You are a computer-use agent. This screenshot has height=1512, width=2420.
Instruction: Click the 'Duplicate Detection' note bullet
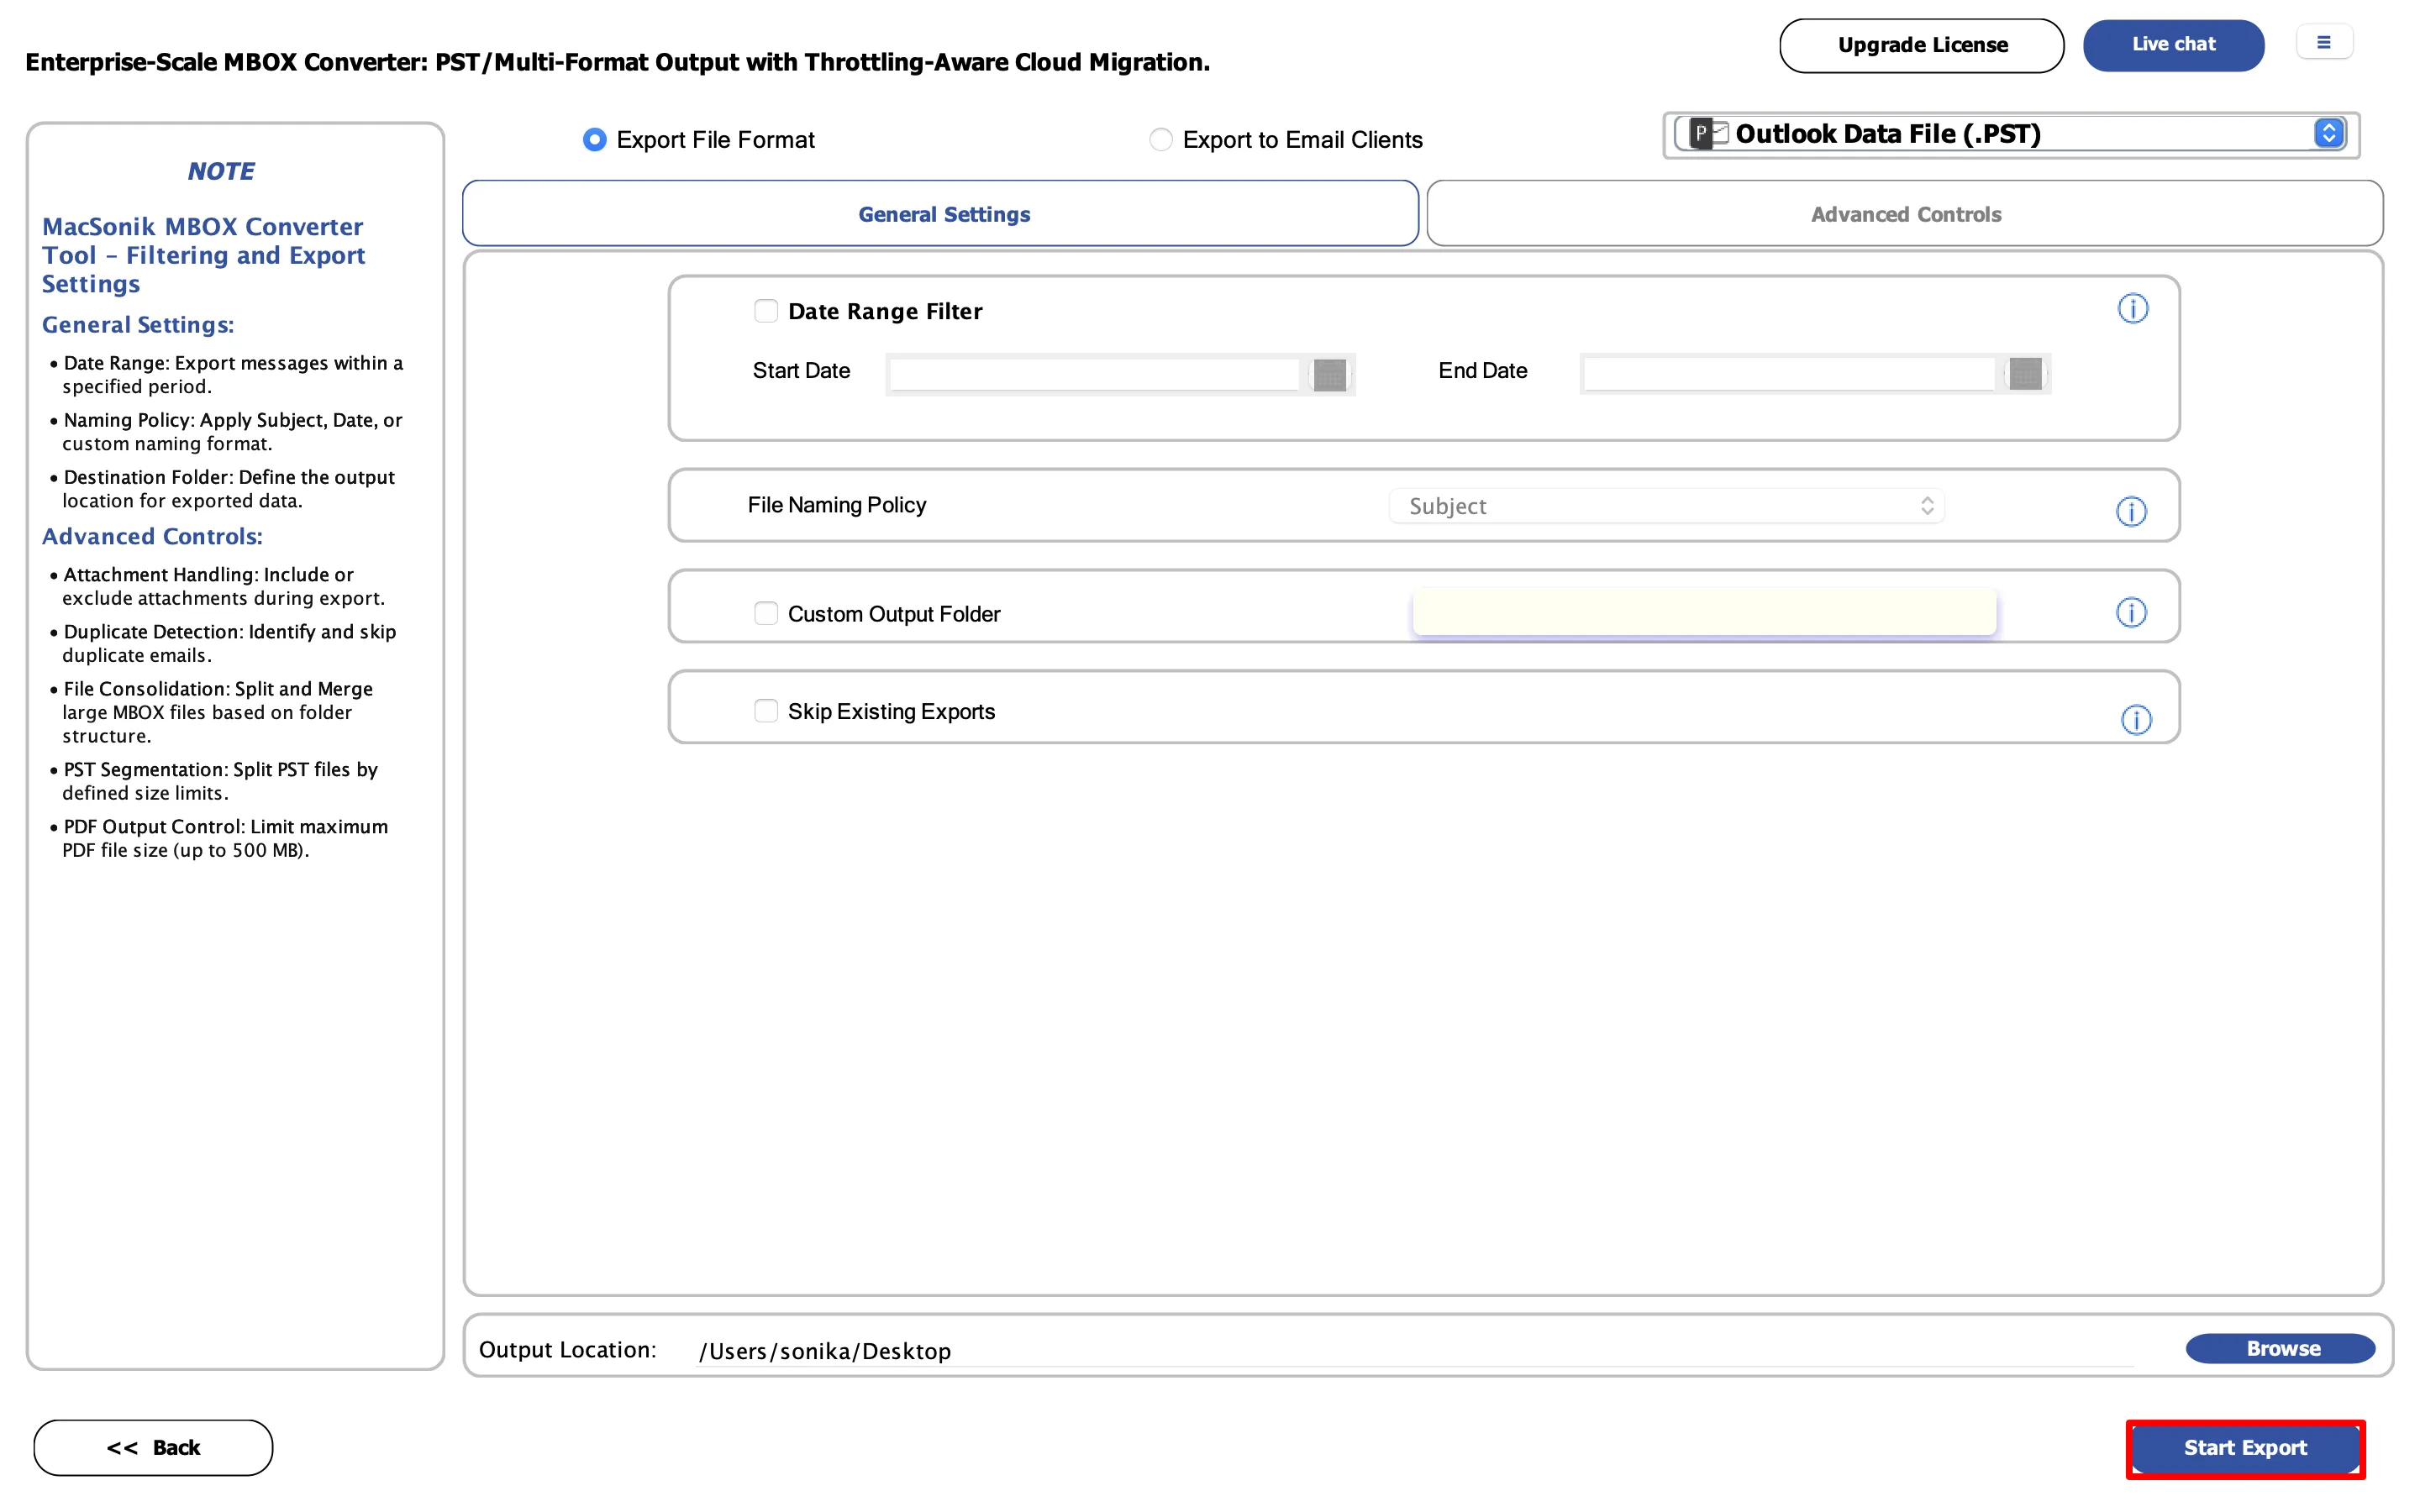223,643
